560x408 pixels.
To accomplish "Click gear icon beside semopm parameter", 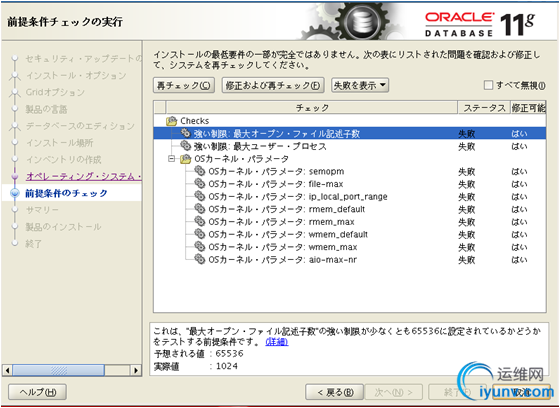I will pyautogui.click(x=200, y=171).
